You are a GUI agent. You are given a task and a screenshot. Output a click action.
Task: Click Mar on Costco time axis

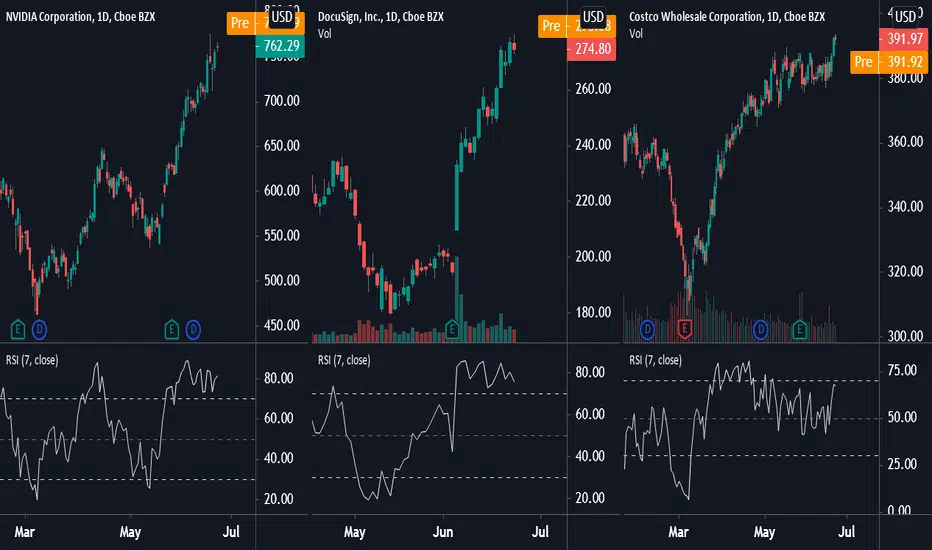coord(678,532)
